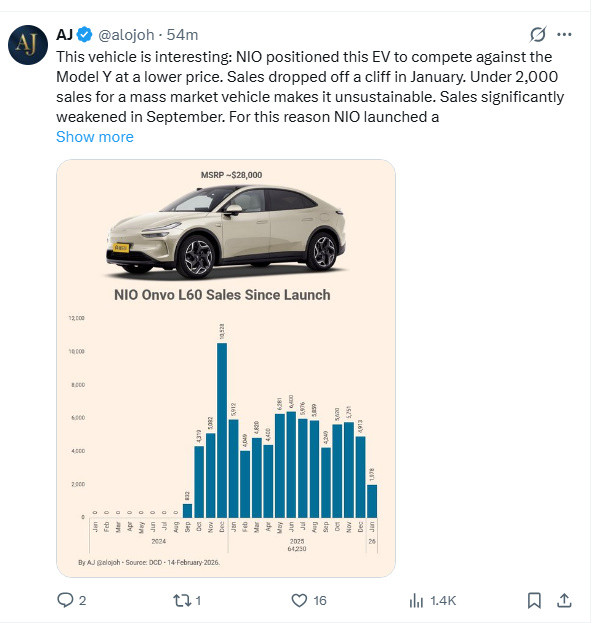
Task: Expand the post with Show more
Action: 95,136
